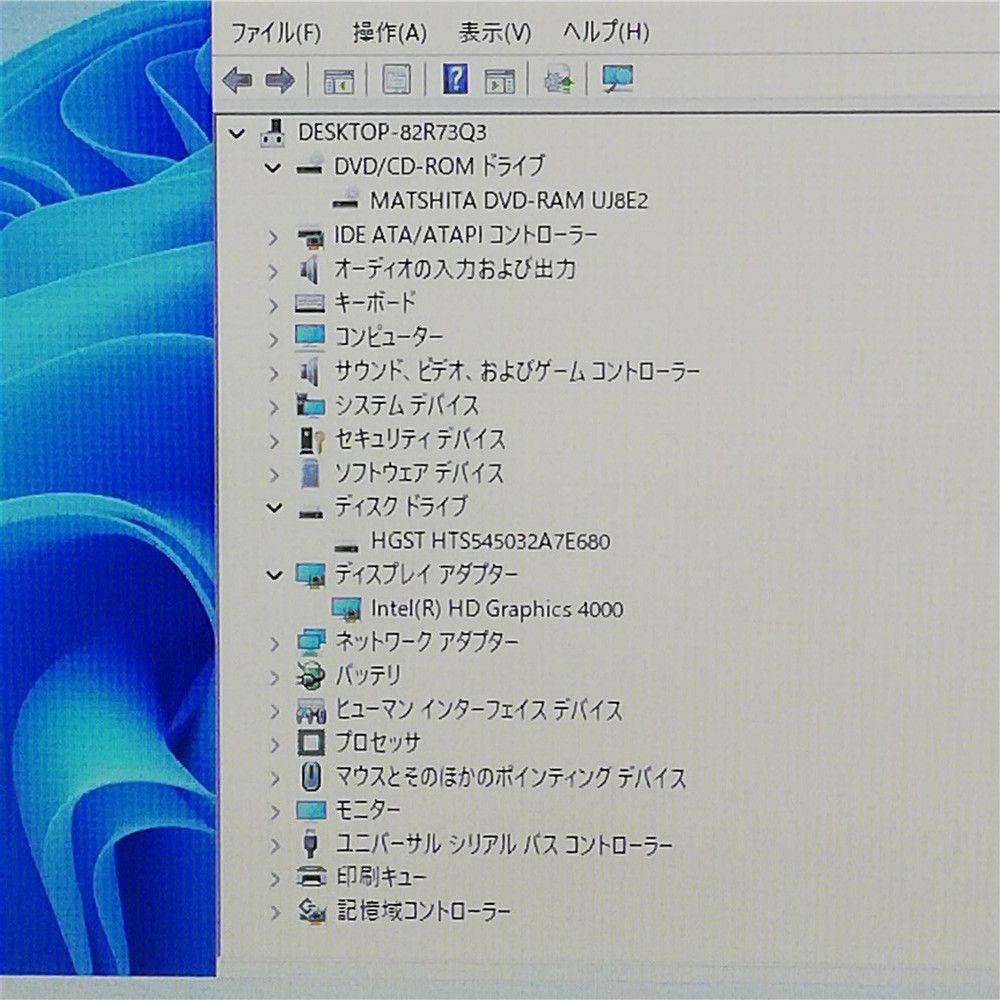The height and width of the screenshot is (1000, 1000).
Task: Expand the プロセッサ category
Action: [274, 744]
